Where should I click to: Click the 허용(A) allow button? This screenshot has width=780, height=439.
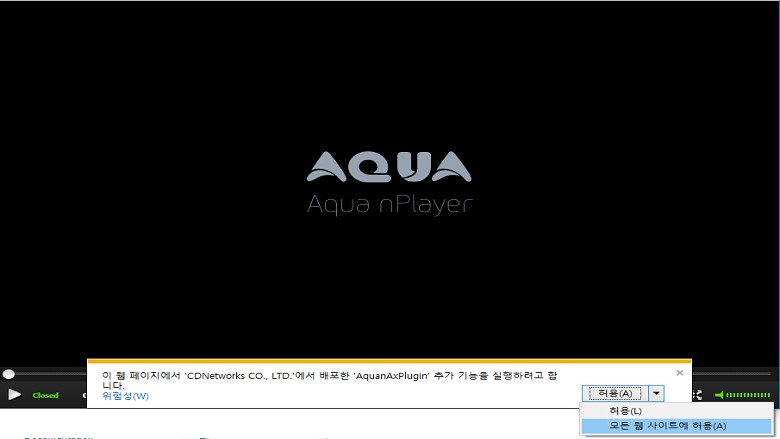615,393
